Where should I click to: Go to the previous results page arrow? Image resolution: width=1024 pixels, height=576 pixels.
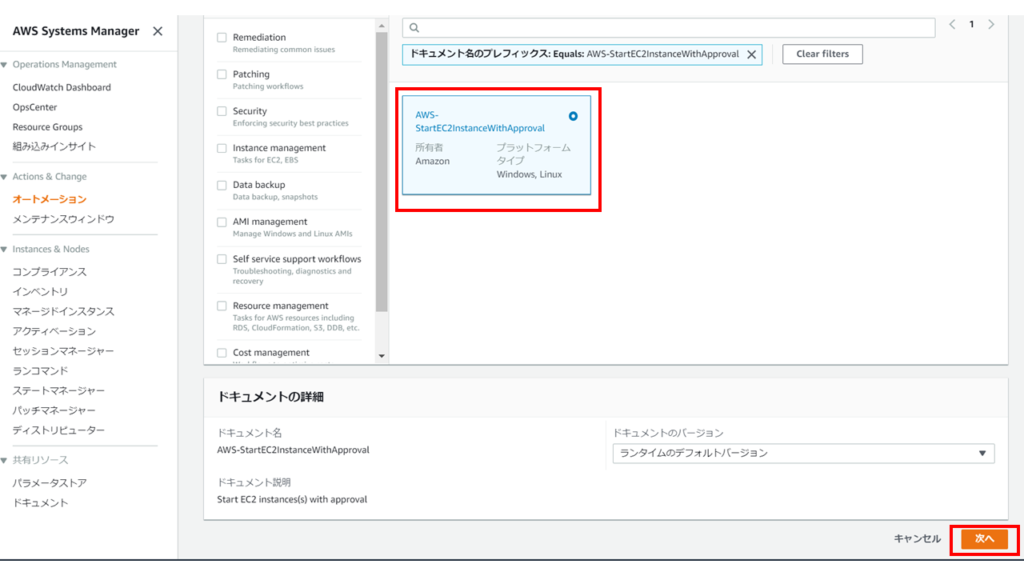pyautogui.click(x=952, y=24)
